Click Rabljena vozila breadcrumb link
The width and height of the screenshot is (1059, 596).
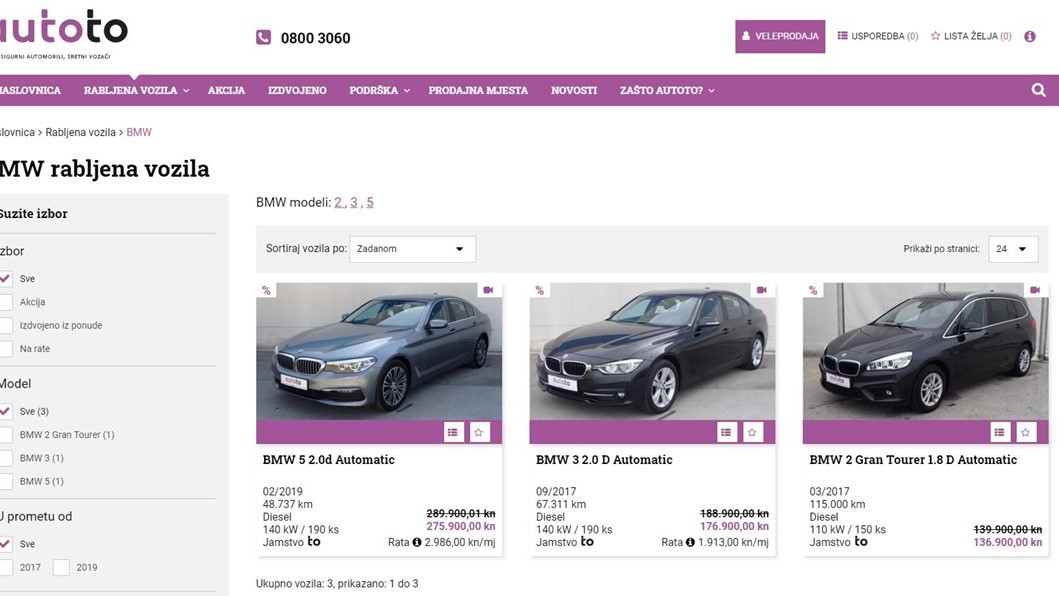[x=80, y=132]
